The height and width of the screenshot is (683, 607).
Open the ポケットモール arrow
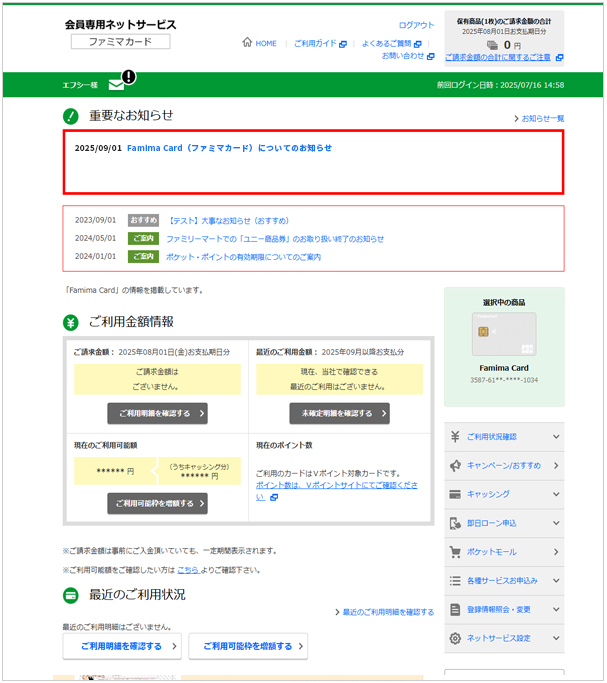coord(556,552)
